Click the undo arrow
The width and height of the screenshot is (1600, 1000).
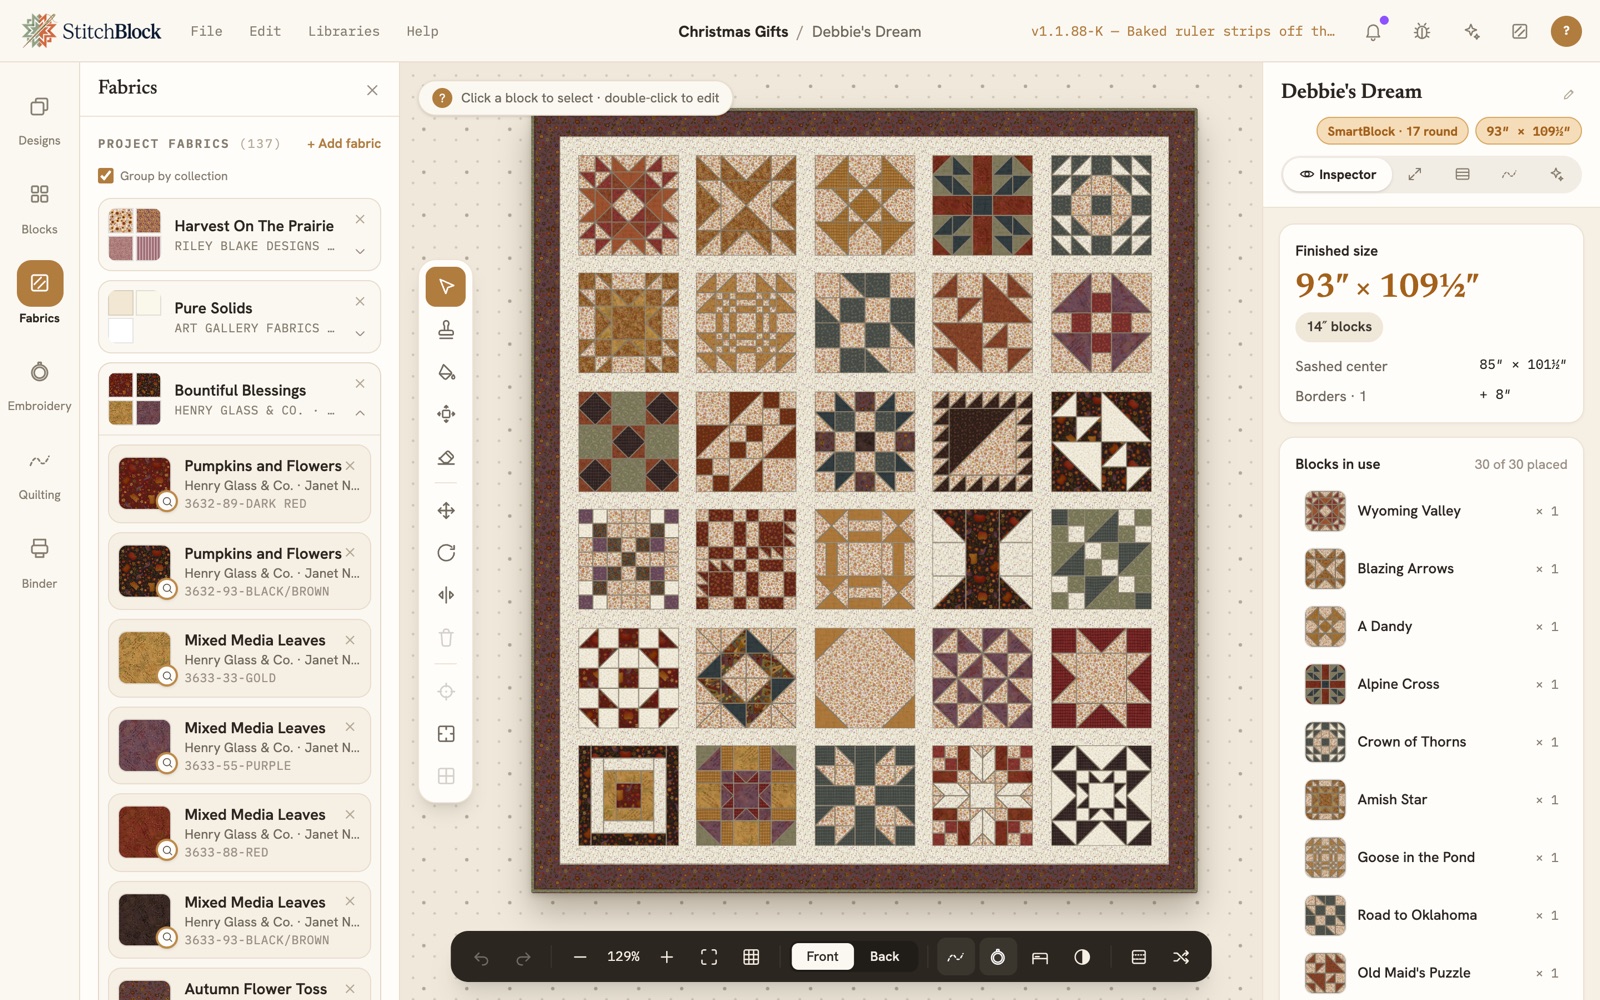481,957
